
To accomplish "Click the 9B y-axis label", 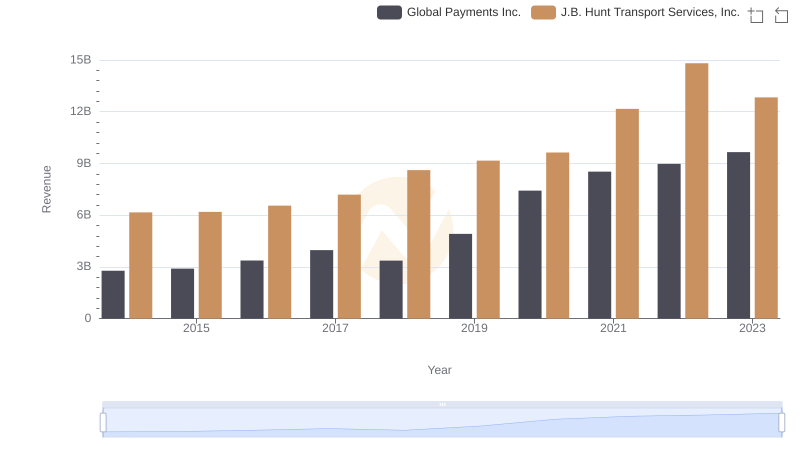I will (x=84, y=164).
